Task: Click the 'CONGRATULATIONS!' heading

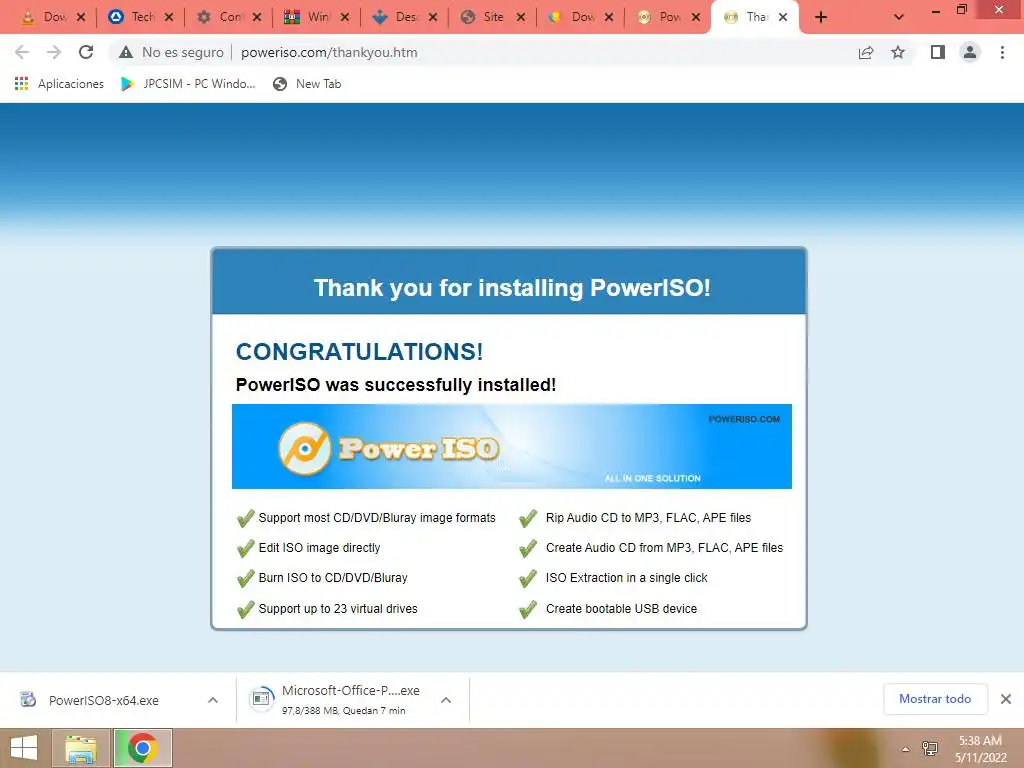Action: [x=359, y=351]
